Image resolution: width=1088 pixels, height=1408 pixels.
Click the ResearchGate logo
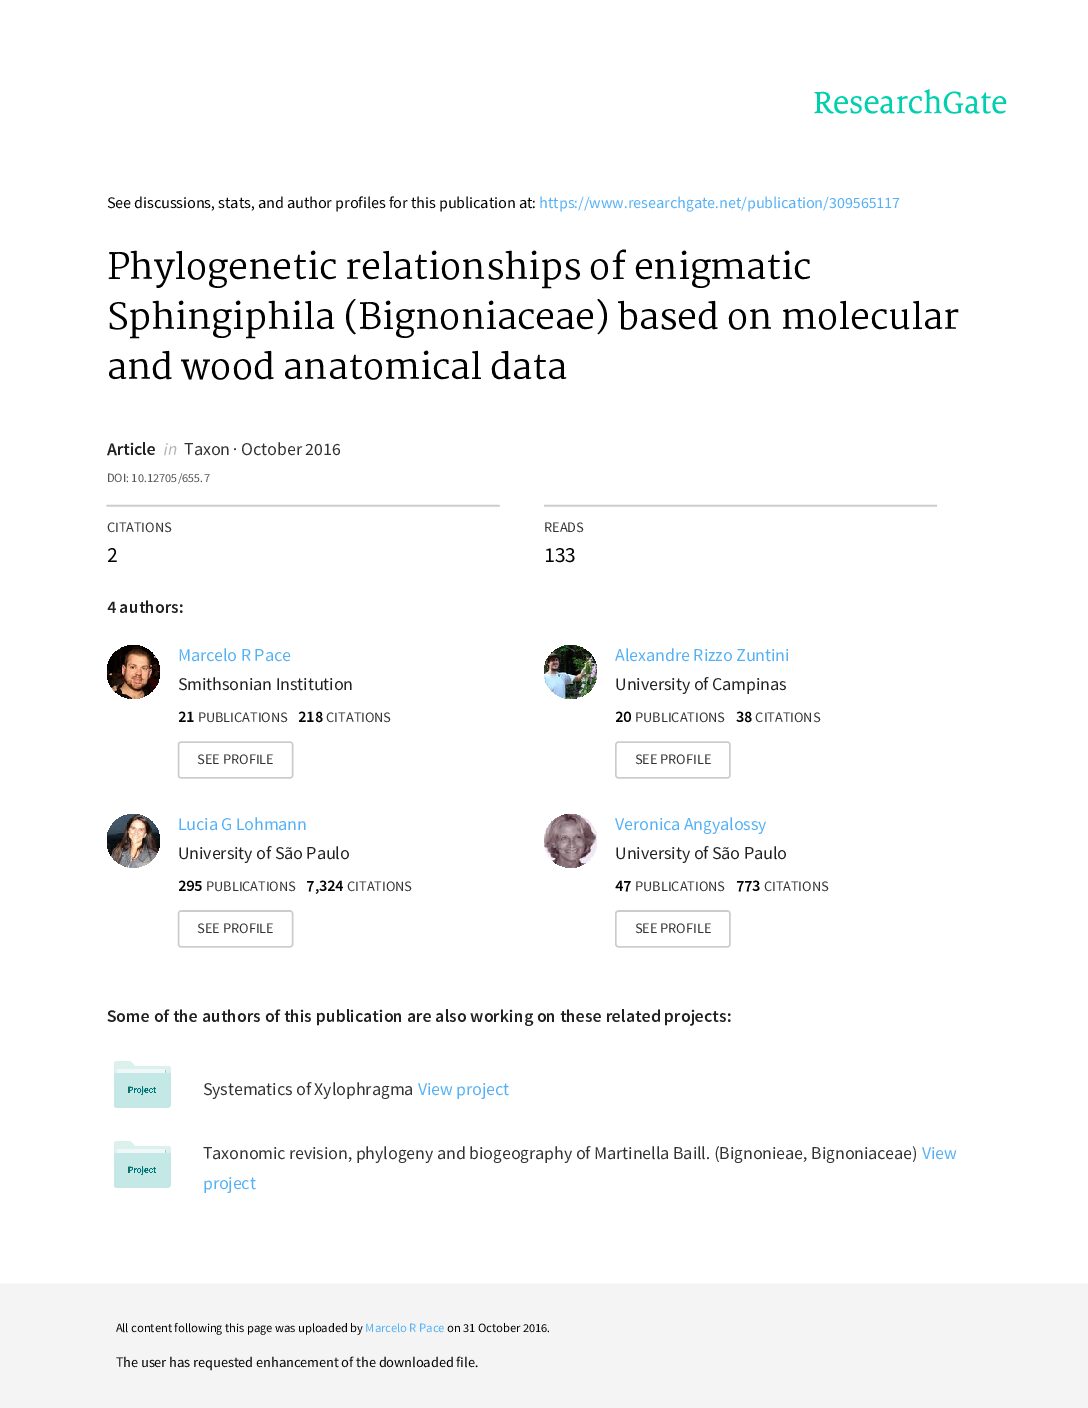909,102
